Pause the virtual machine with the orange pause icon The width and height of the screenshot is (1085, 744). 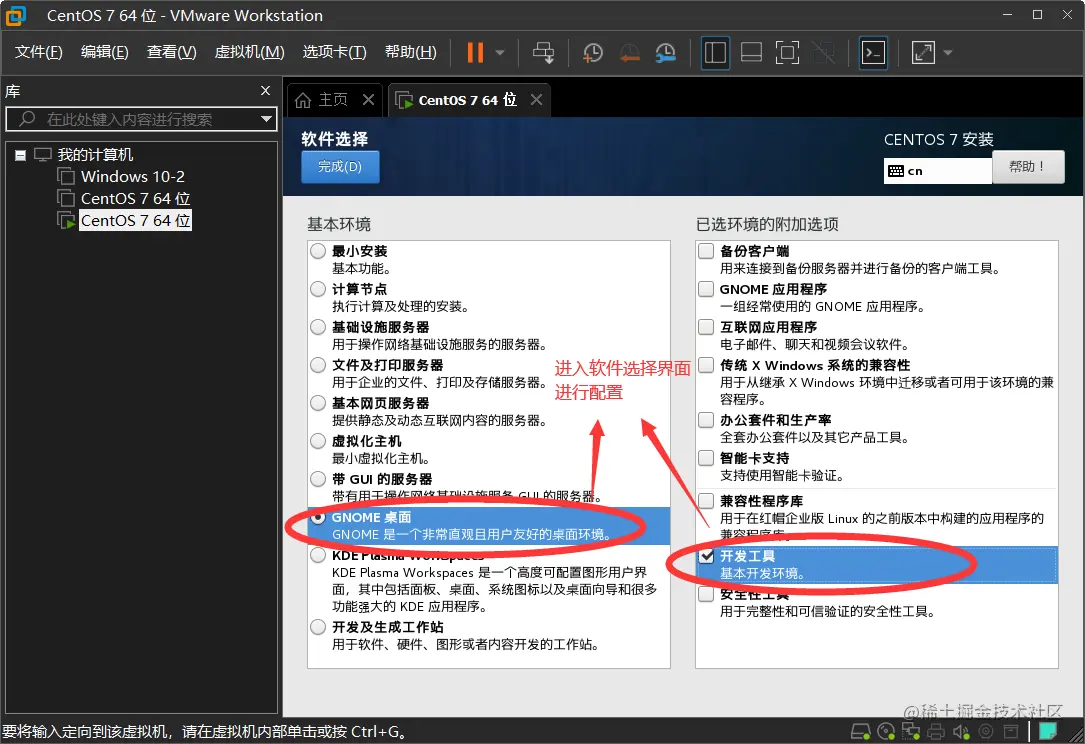[x=475, y=53]
